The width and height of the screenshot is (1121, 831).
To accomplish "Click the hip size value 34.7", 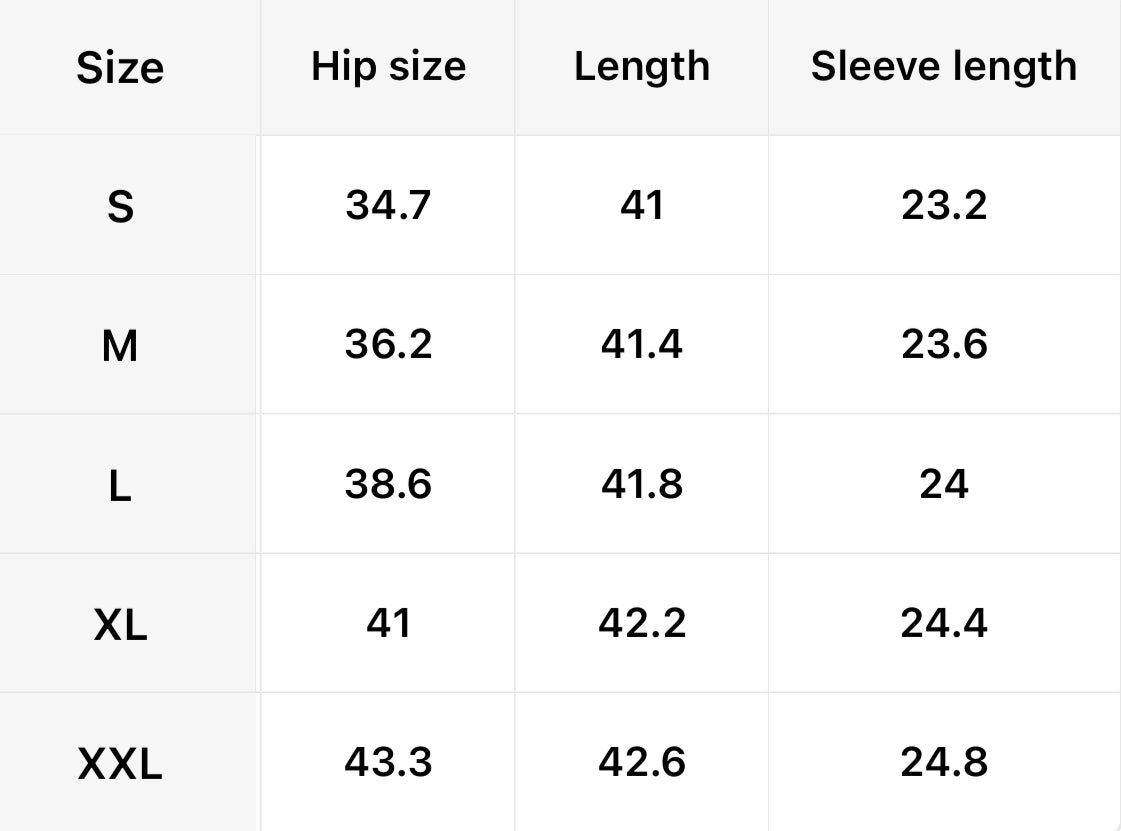I will click(388, 205).
